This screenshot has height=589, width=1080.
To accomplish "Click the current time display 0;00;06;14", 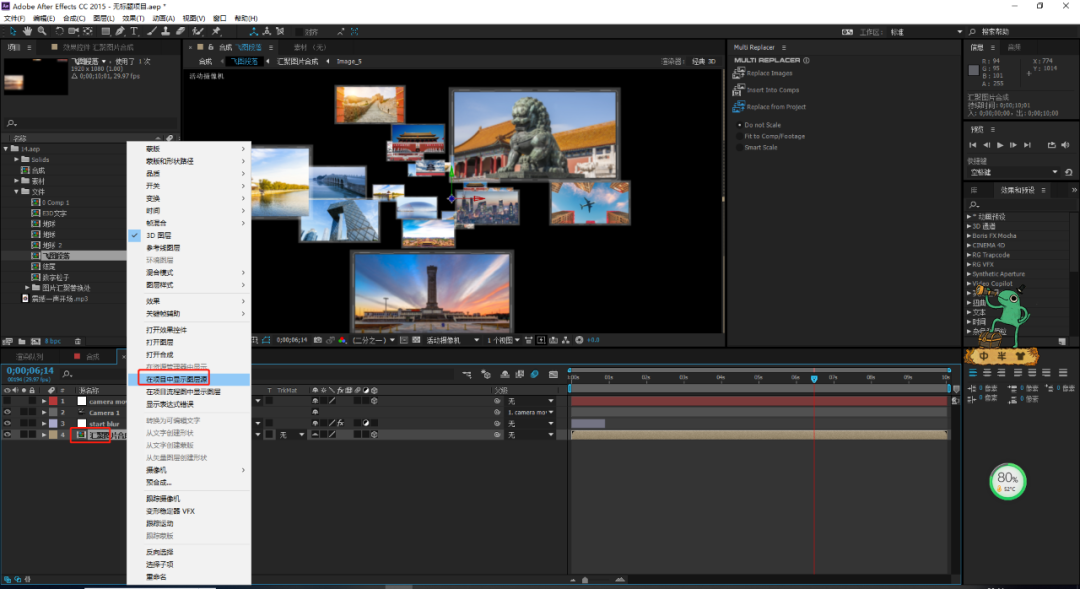I will tap(28, 370).
